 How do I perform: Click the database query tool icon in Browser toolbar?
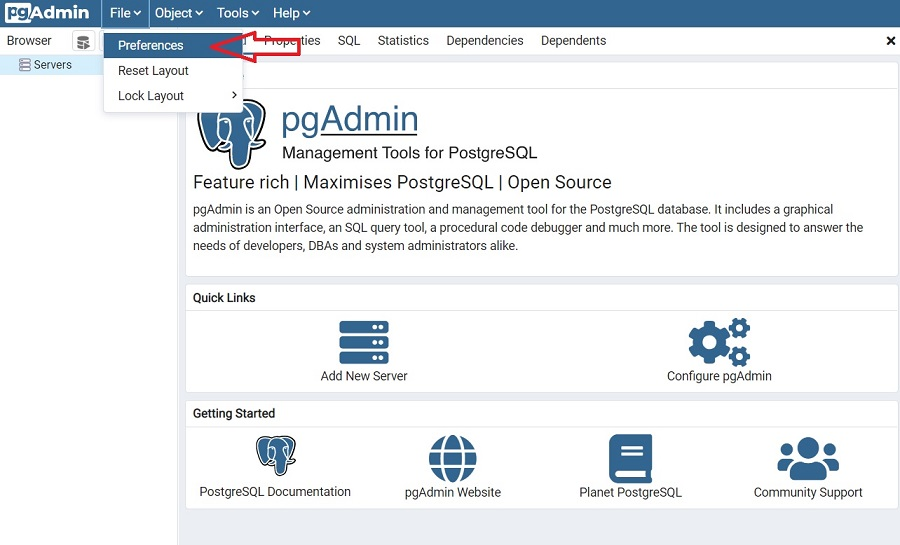click(x=83, y=41)
